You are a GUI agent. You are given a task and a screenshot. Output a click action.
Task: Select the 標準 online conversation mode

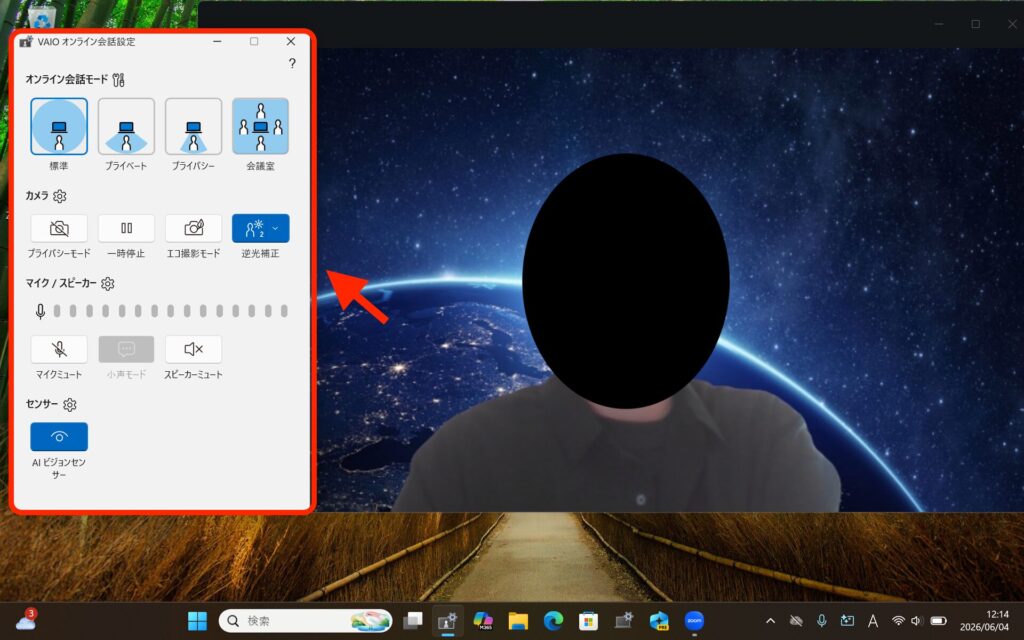[59, 126]
